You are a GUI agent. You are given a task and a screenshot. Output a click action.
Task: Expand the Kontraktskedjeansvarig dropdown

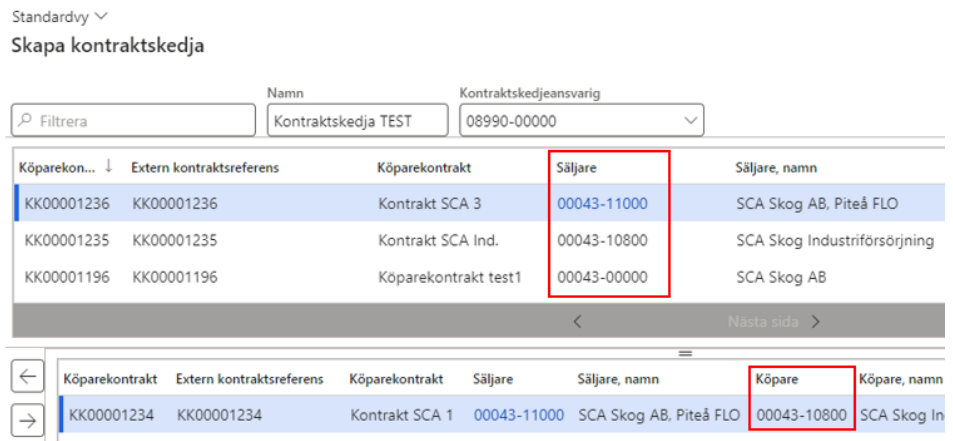point(688,121)
